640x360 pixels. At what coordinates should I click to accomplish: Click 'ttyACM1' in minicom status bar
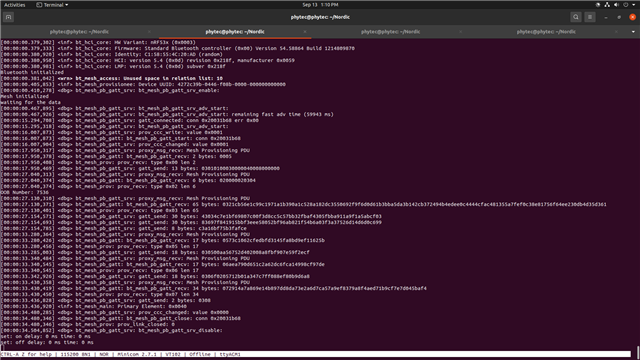230,354
